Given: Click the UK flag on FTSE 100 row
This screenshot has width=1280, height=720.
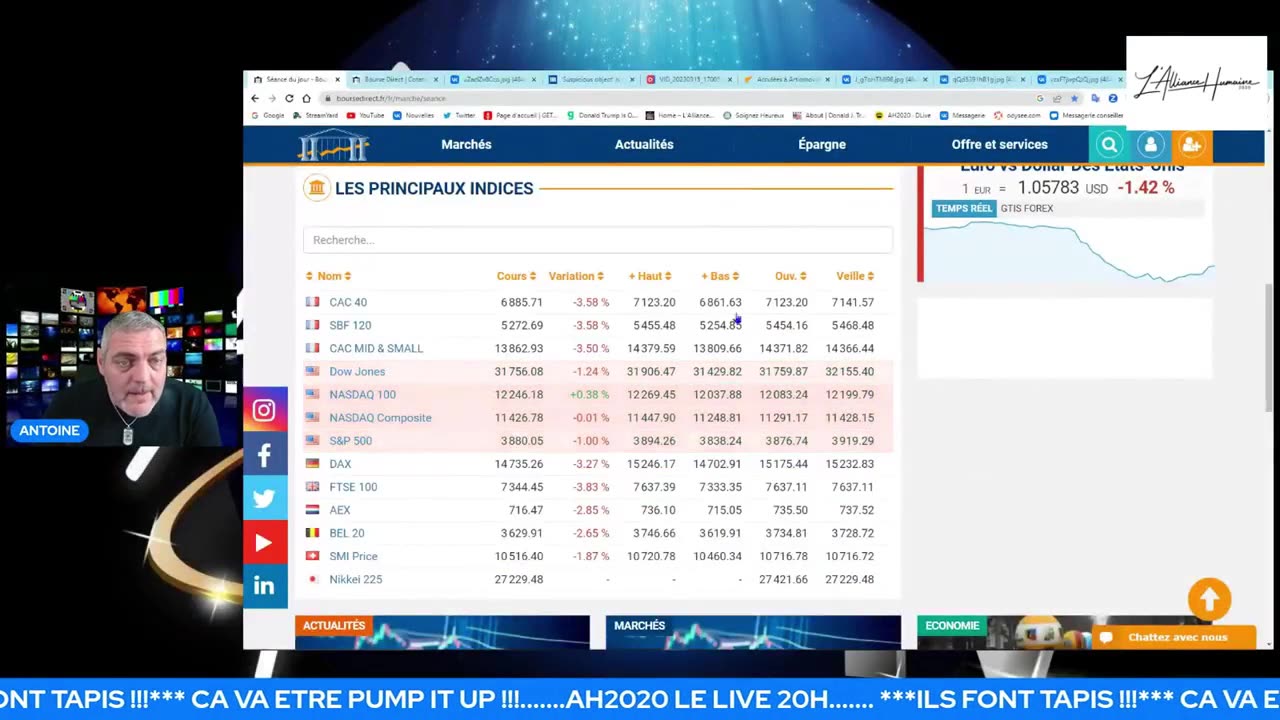Looking at the screenshot, I should pos(312,487).
